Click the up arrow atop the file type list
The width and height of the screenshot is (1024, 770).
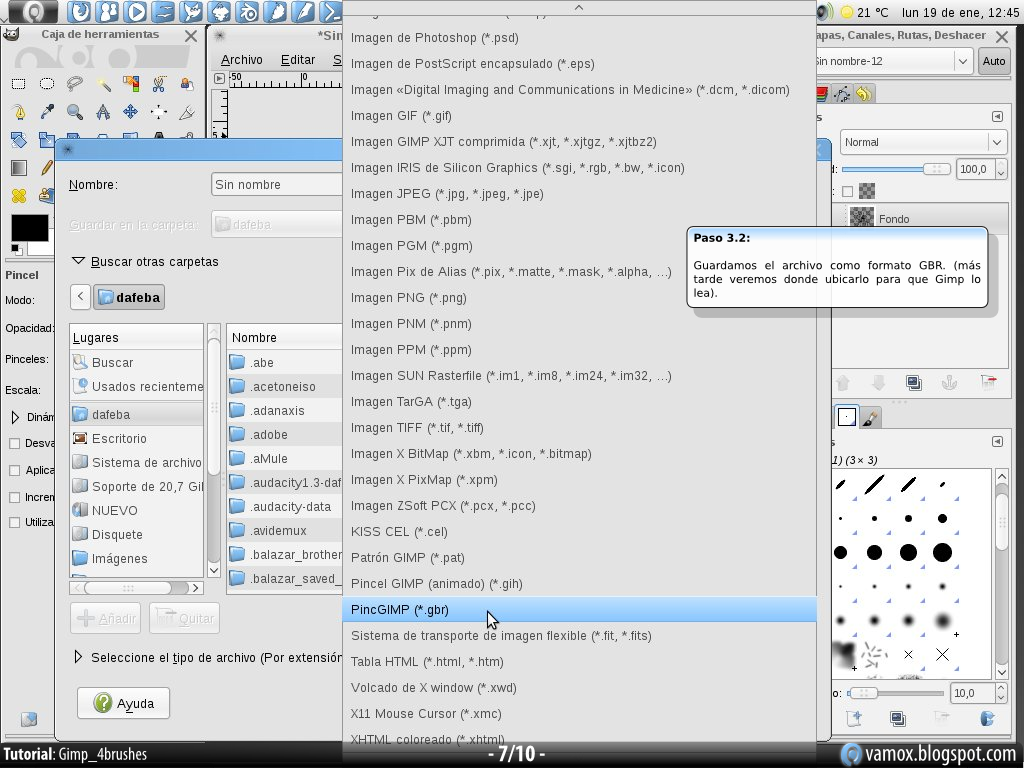579,7
